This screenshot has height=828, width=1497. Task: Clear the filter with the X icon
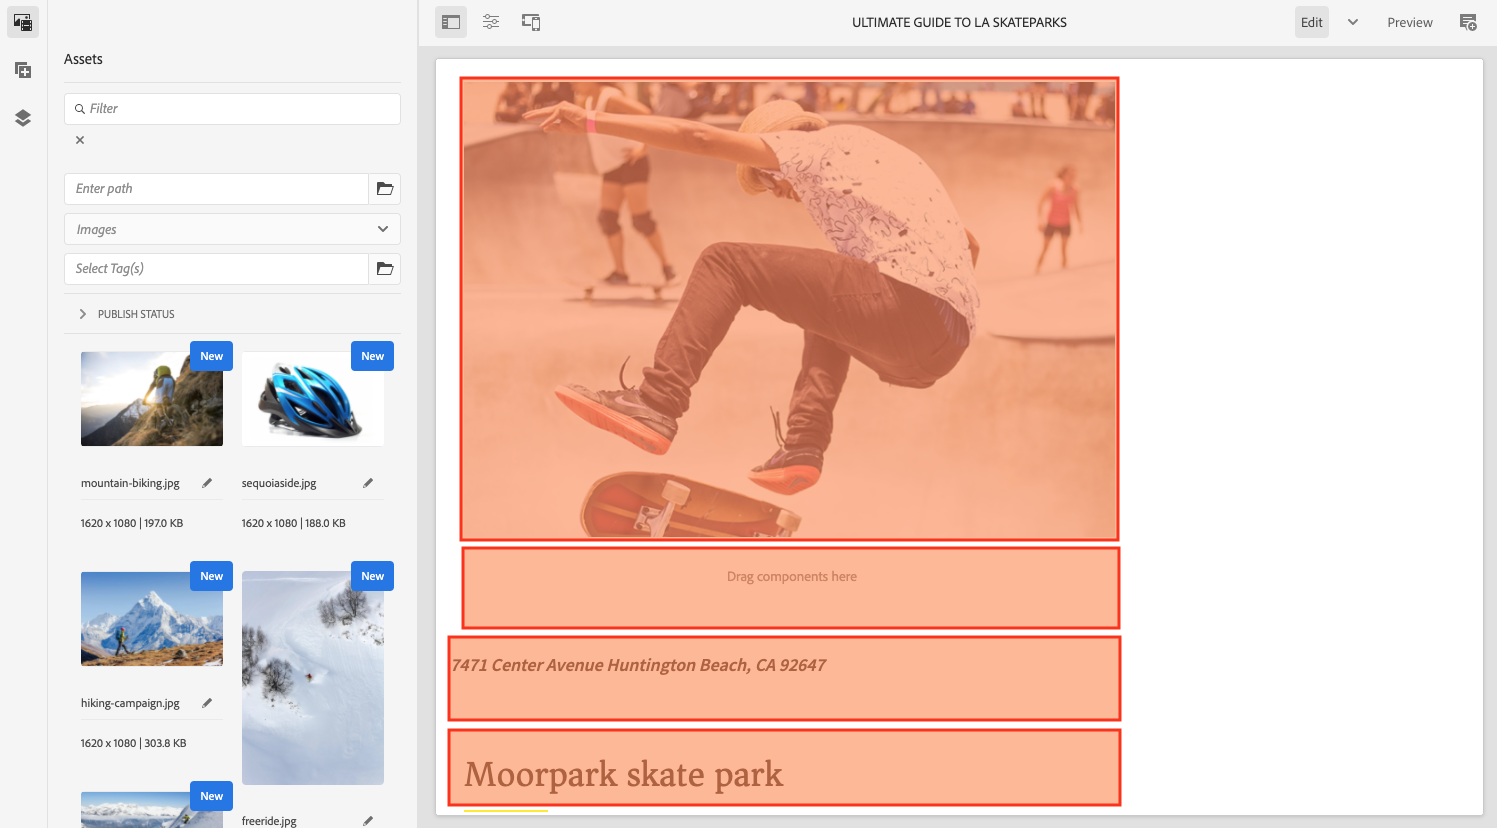[x=80, y=140]
